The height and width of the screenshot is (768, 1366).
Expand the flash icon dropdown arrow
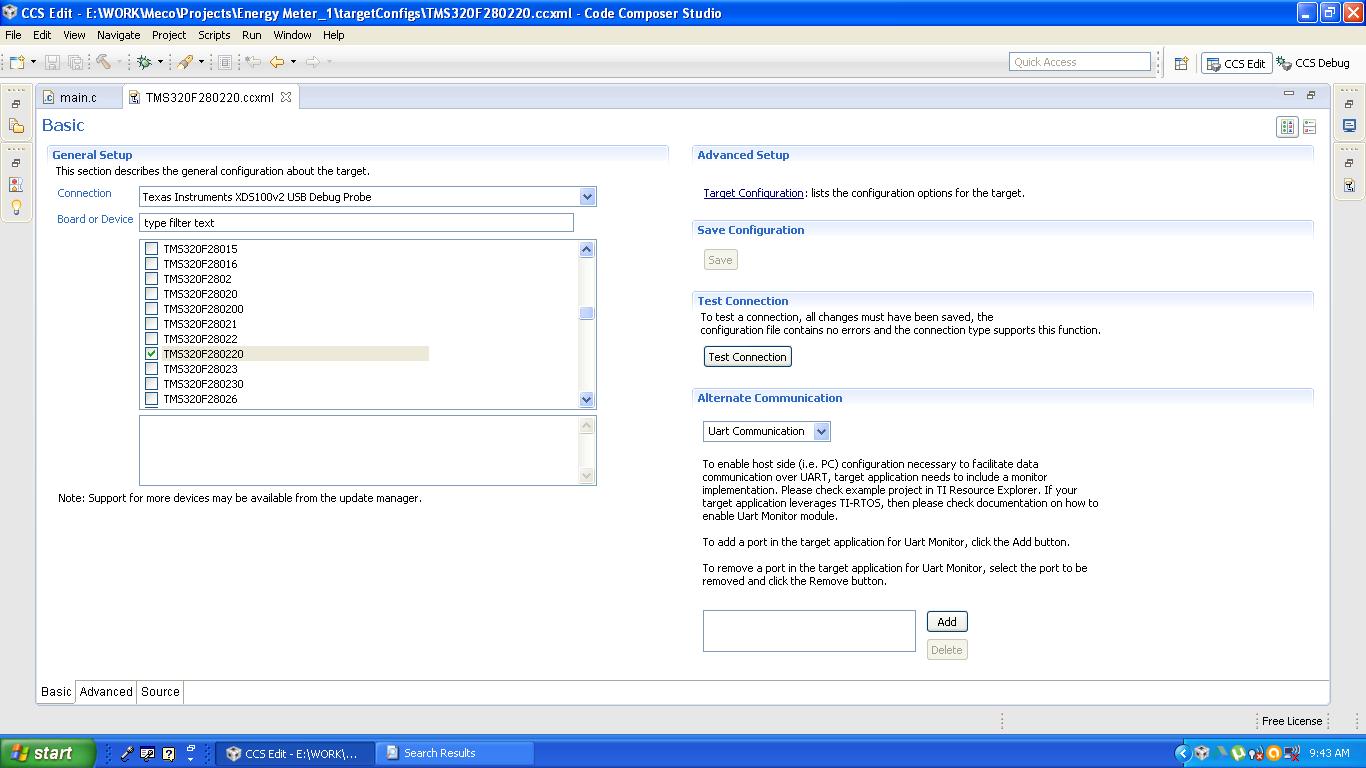click(201, 62)
